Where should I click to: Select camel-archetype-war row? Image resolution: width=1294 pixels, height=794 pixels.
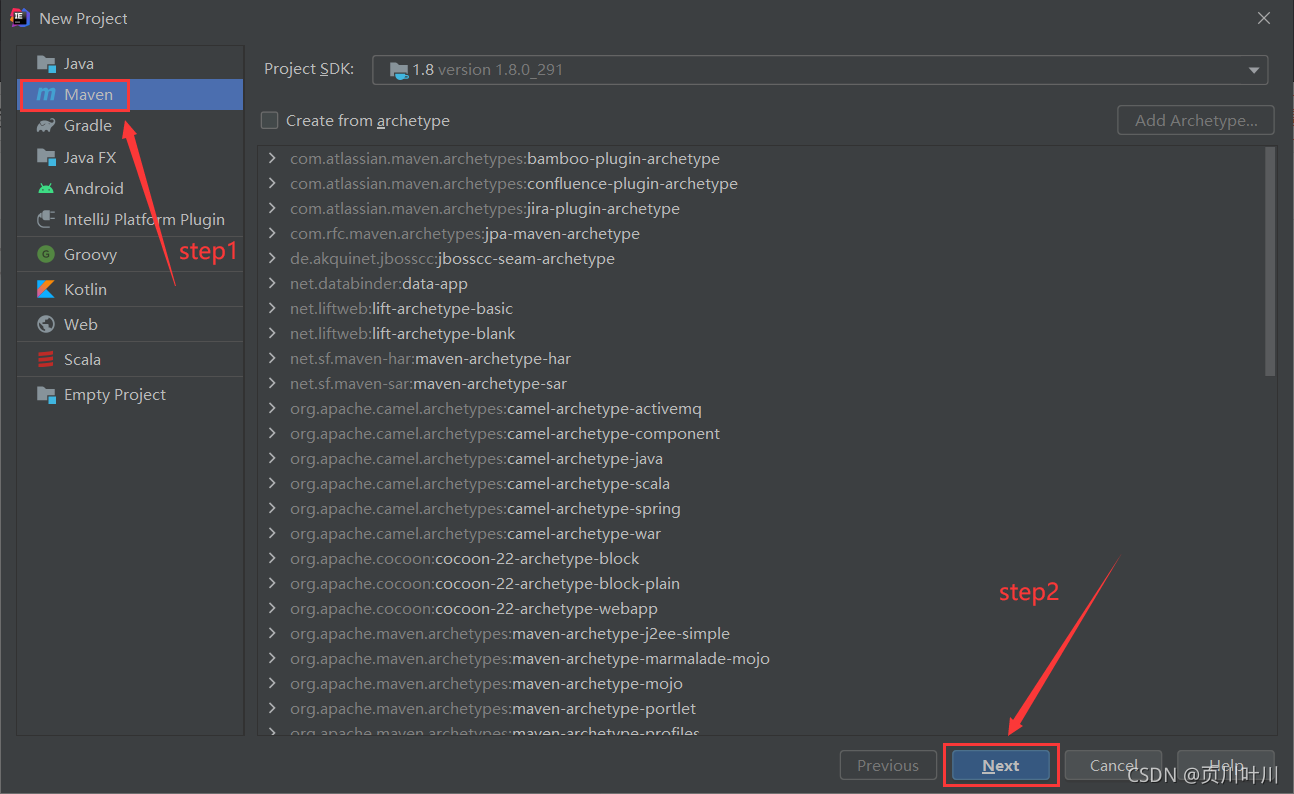coord(760,533)
